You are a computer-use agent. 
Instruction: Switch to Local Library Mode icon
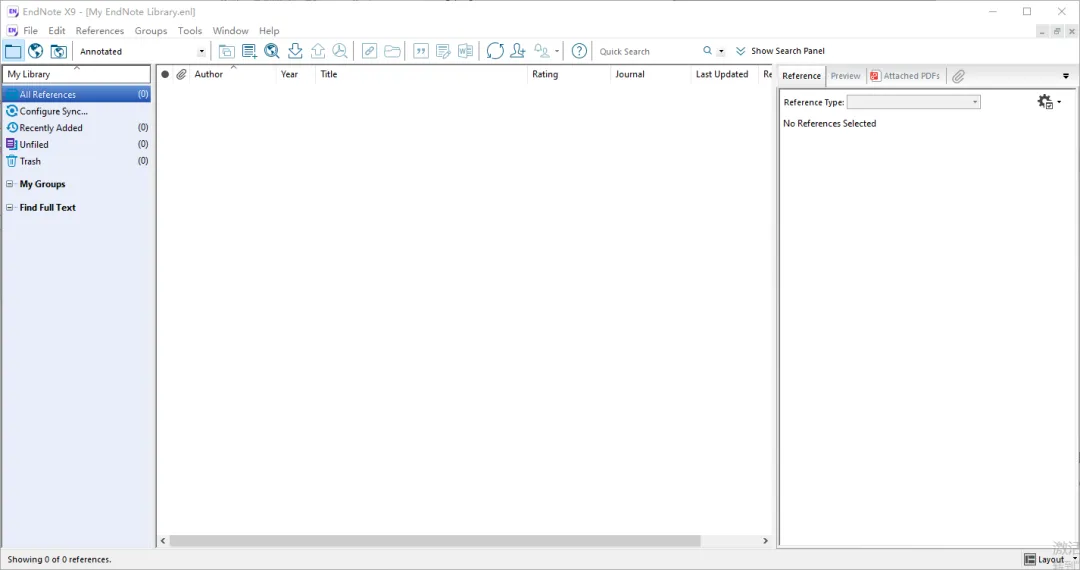(13, 51)
